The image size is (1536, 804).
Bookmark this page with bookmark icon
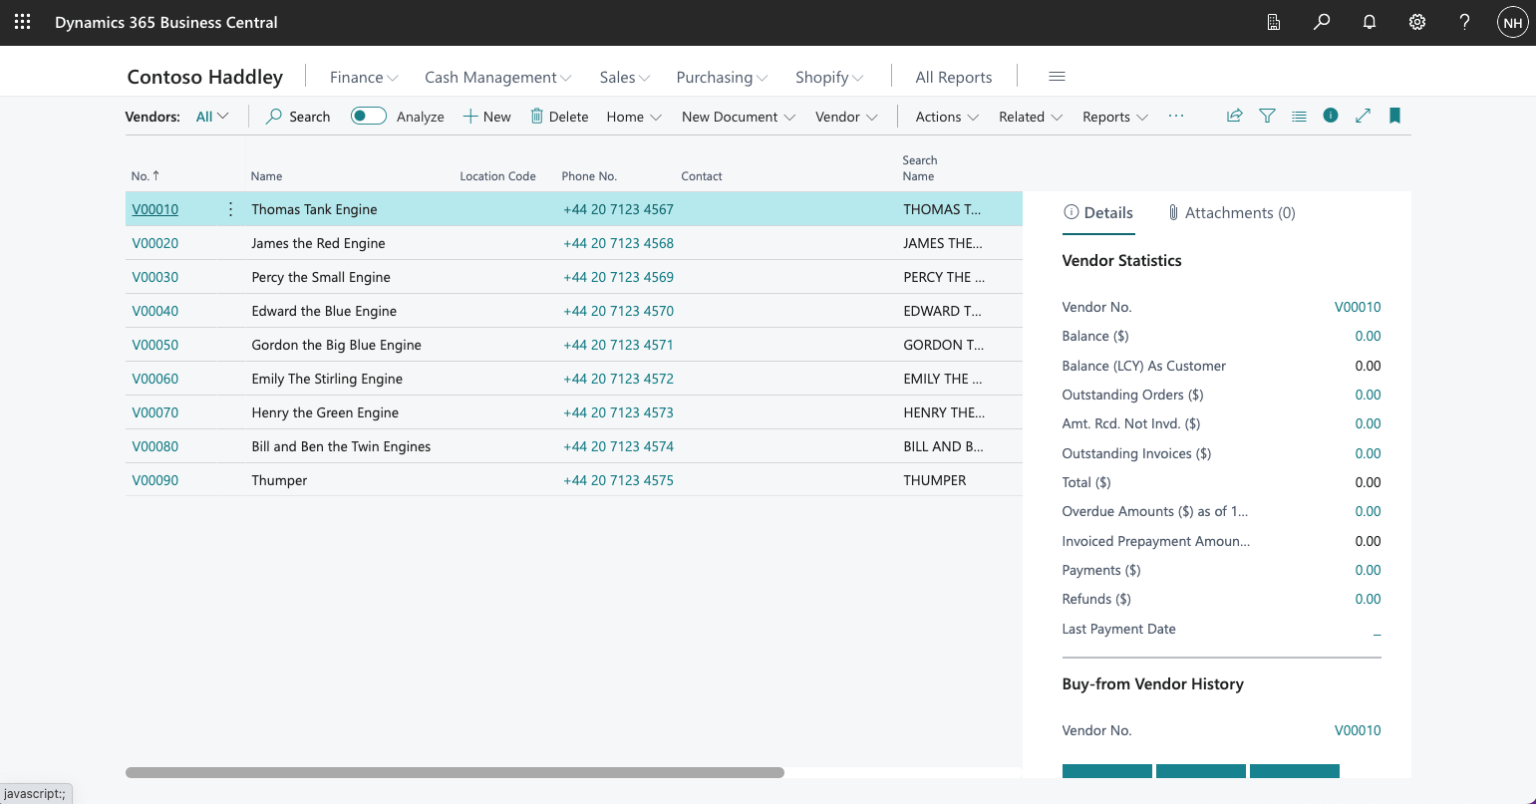tap(1394, 116)
